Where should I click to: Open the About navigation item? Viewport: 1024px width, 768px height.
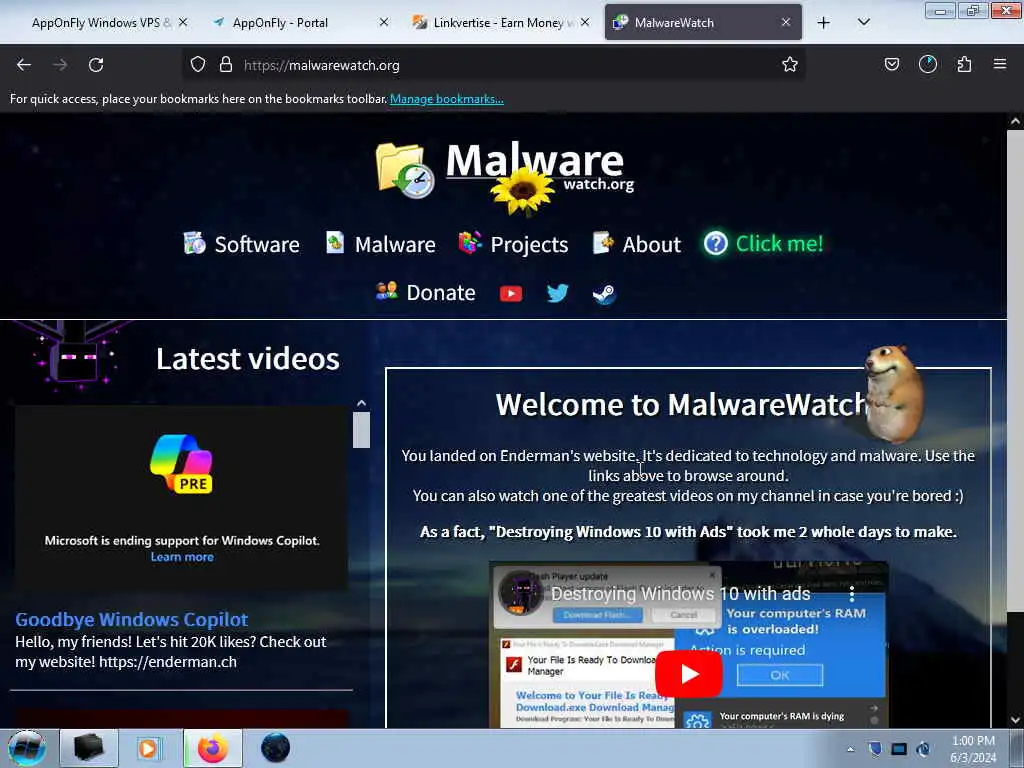click(x=637, y=244)
